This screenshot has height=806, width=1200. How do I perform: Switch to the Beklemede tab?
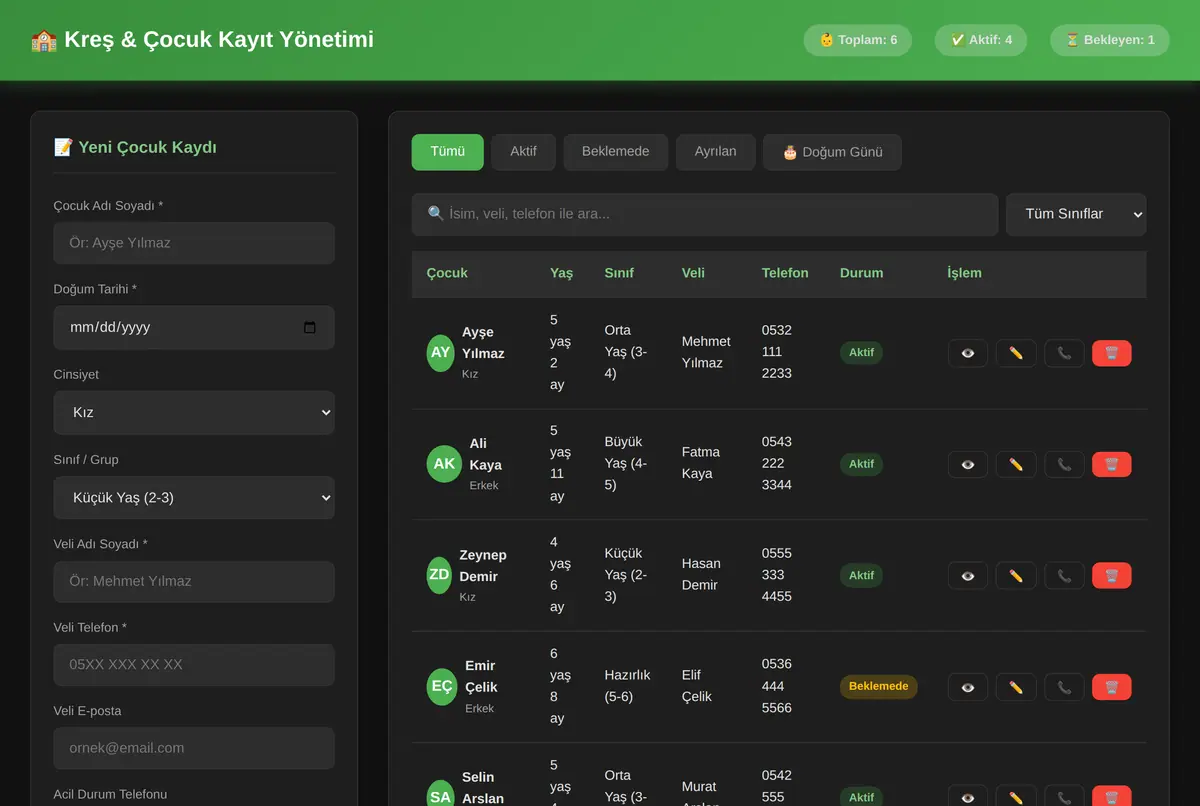click(615, 152)
